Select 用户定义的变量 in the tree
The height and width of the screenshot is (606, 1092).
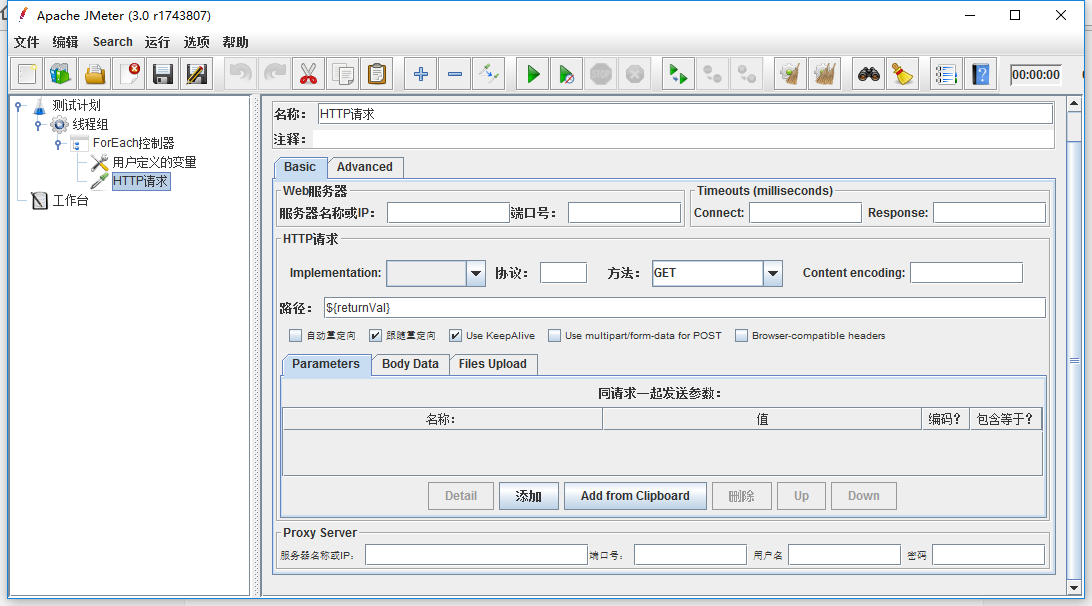(x=154, y=162)
